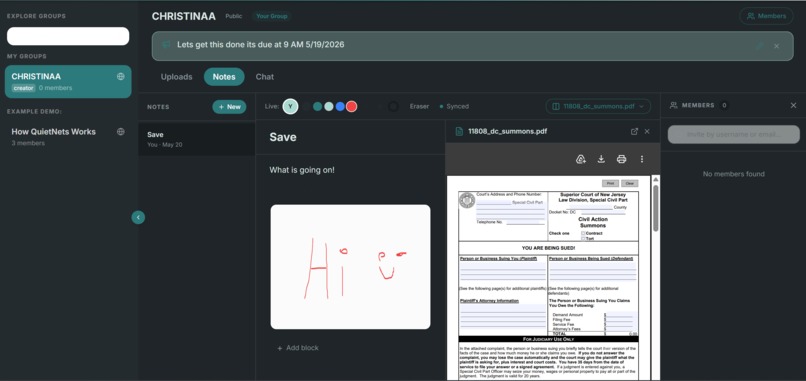Click the live user avatar Y
806x381 pixels.
point(290,106)
